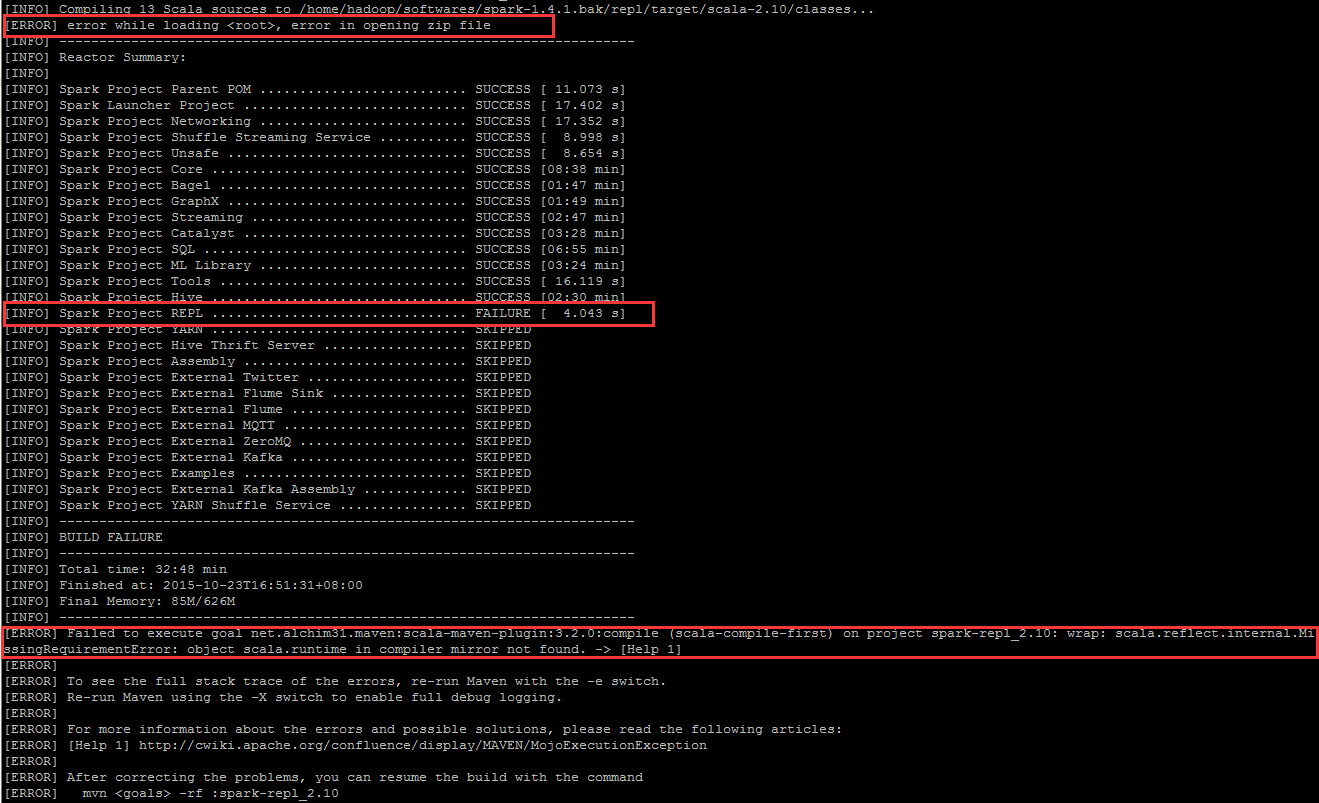
Task: Click the Spark Project YARN Shuffle Service row
Action: click(x=268, y=505)
